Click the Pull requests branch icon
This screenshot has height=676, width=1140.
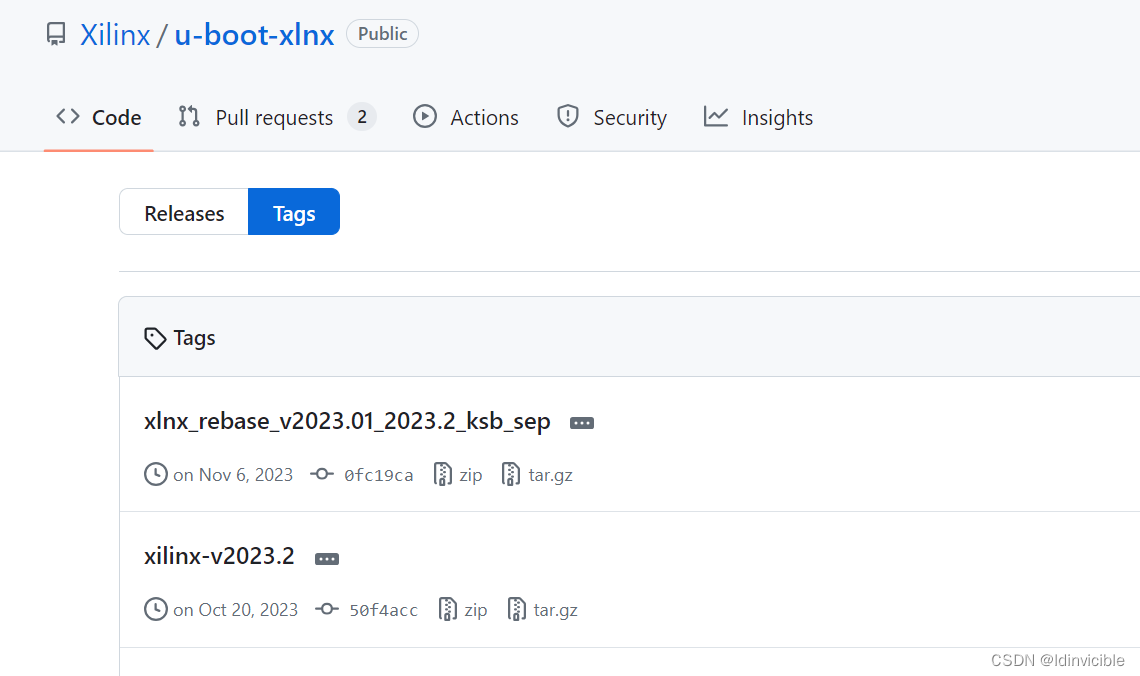click(x=188, y=116)
